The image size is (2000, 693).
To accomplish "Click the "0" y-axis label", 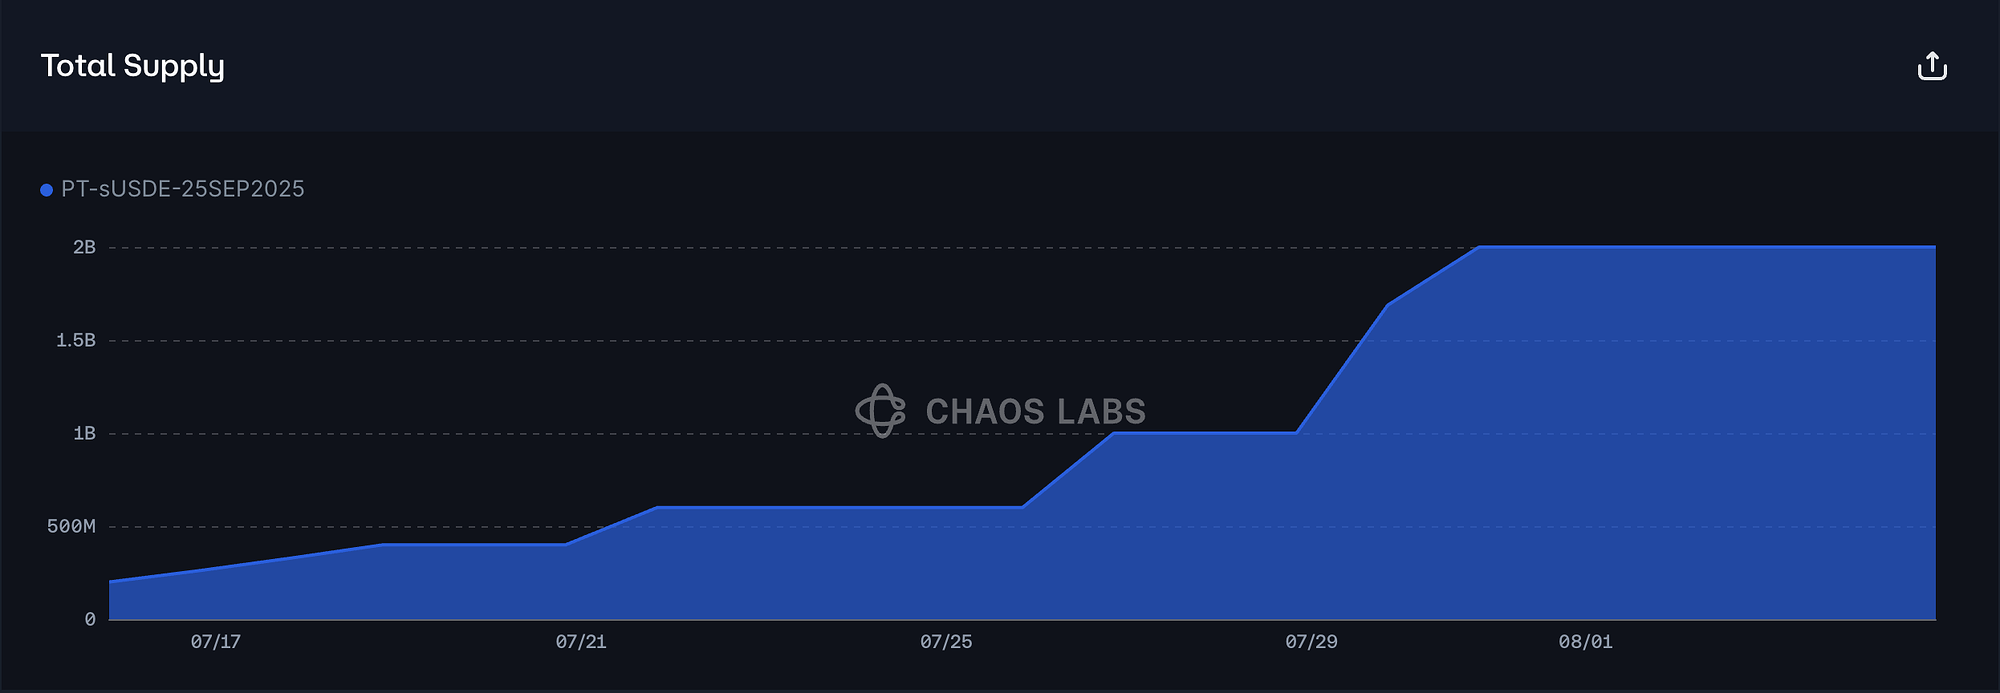I will tap(90, 619).
